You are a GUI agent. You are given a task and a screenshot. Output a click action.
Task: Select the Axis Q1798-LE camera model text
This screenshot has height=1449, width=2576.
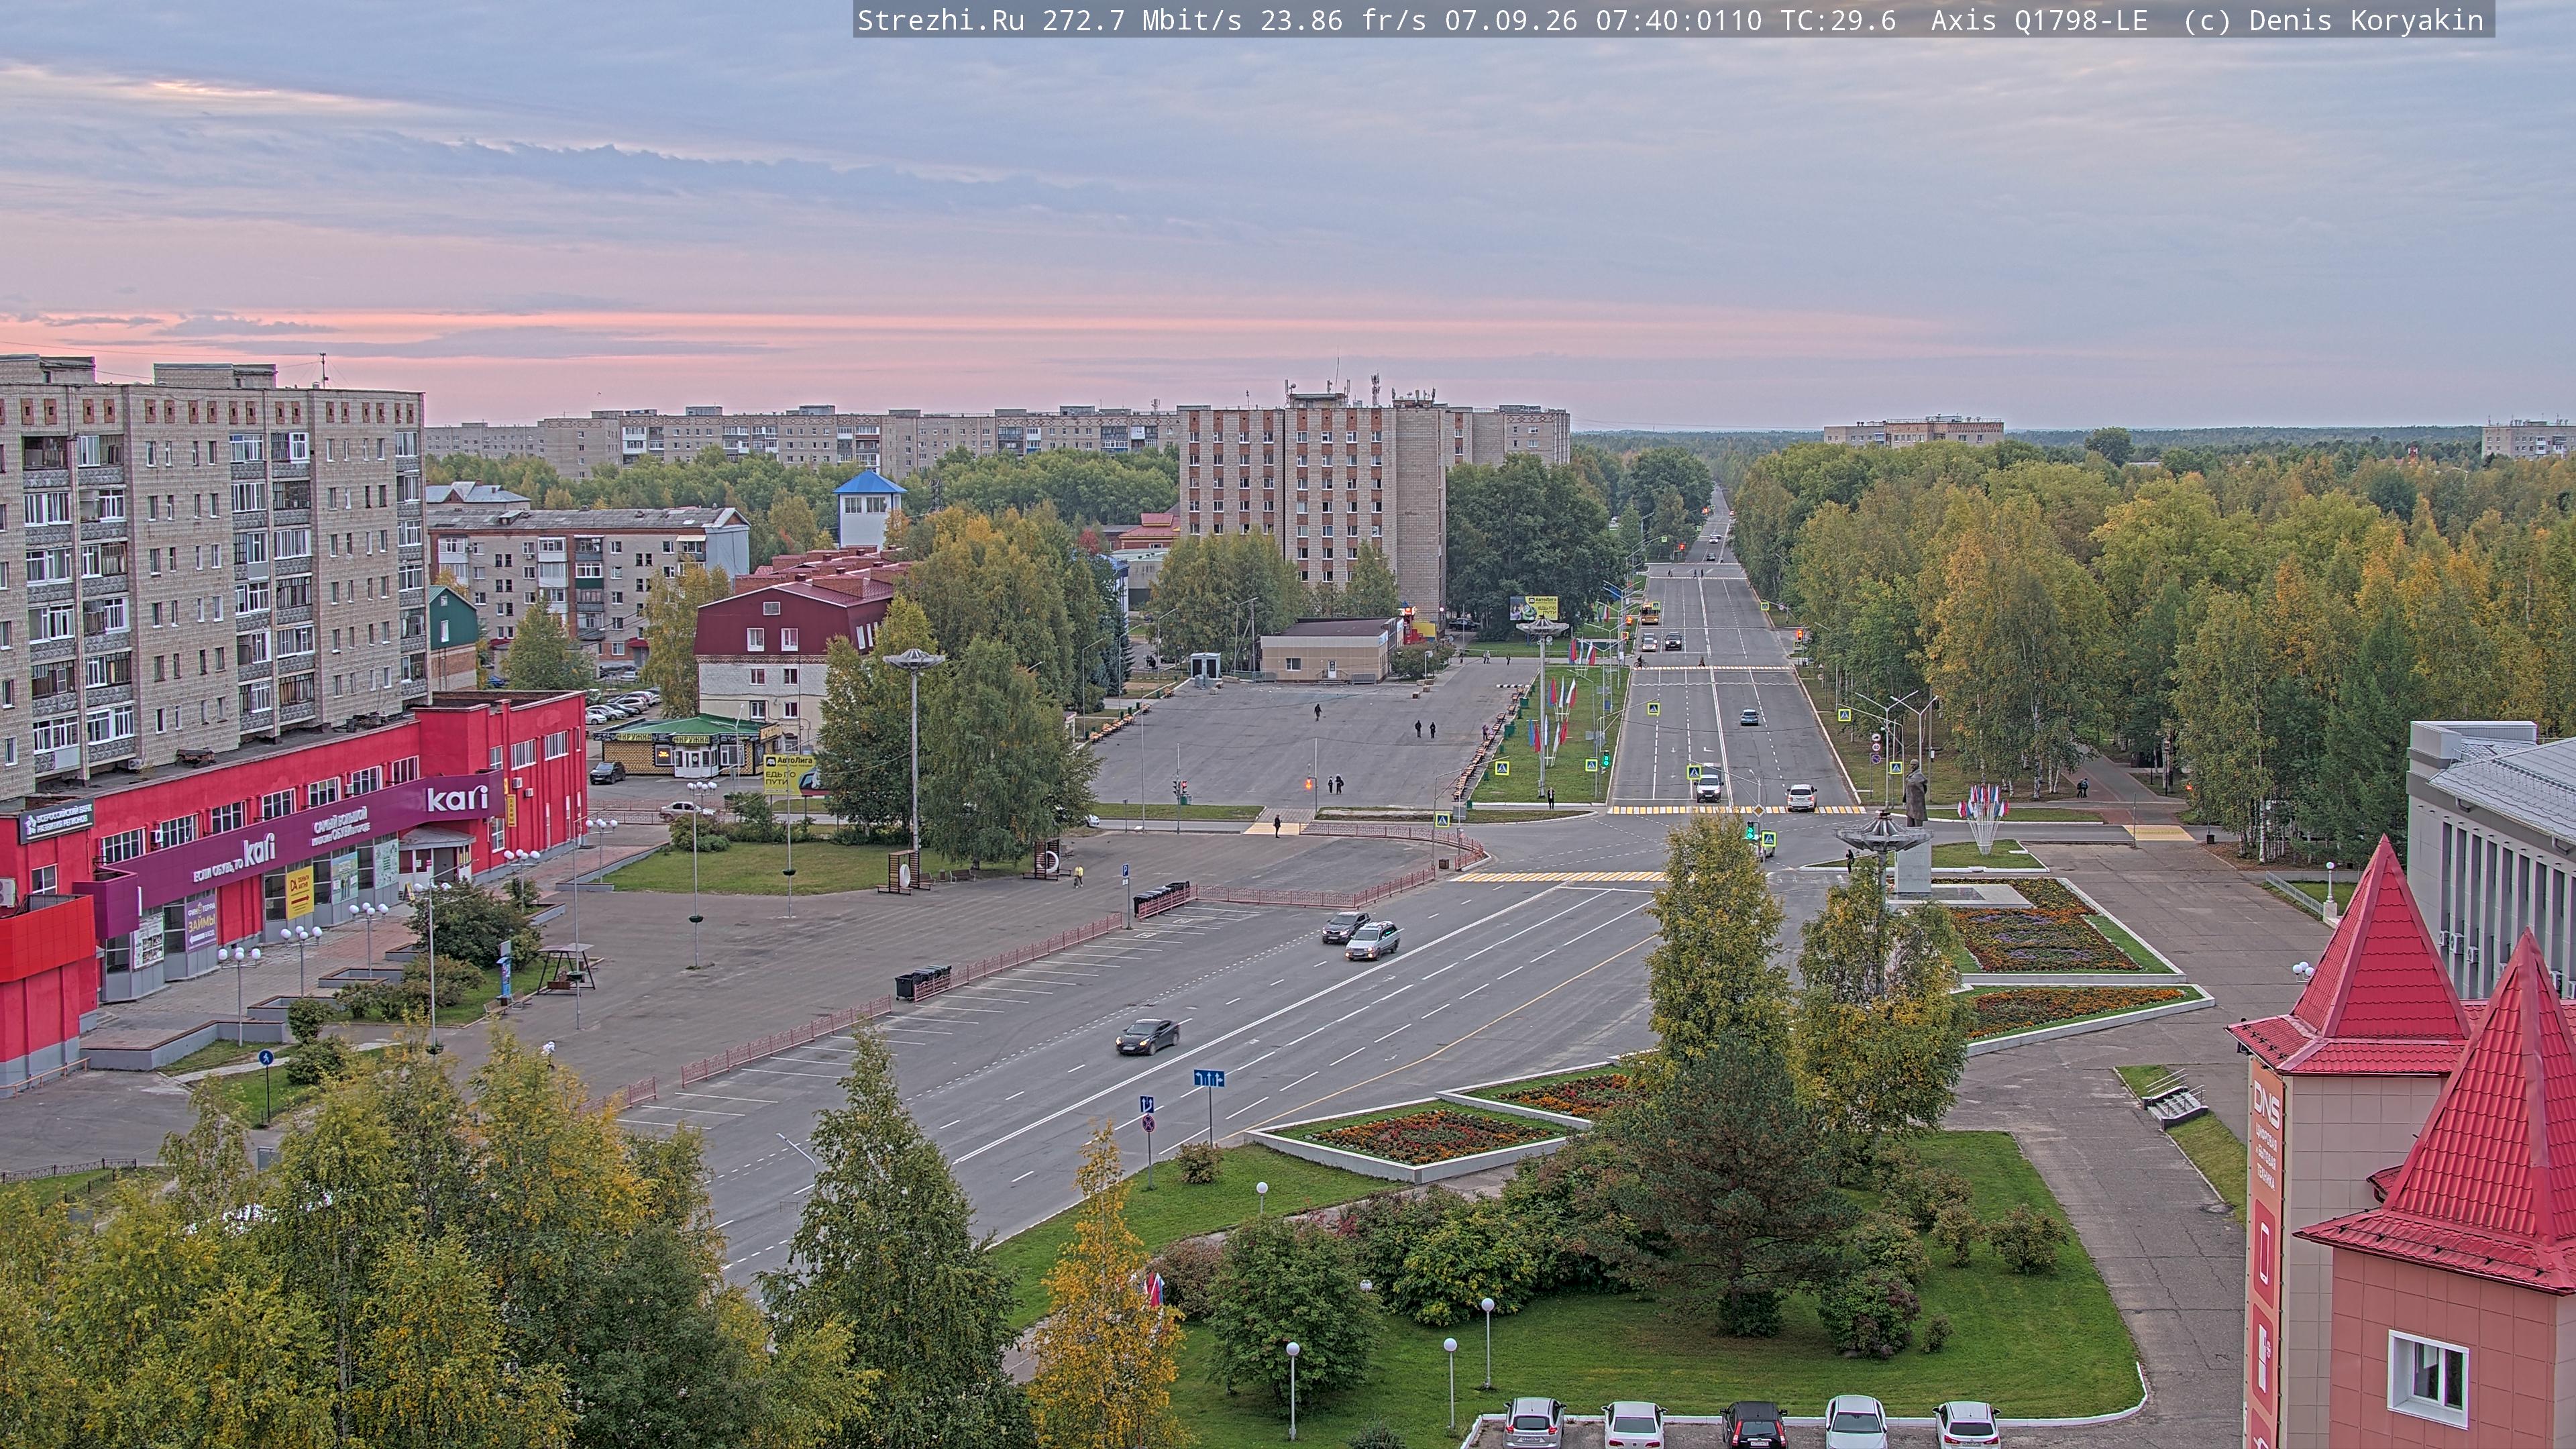[2039, 20]
